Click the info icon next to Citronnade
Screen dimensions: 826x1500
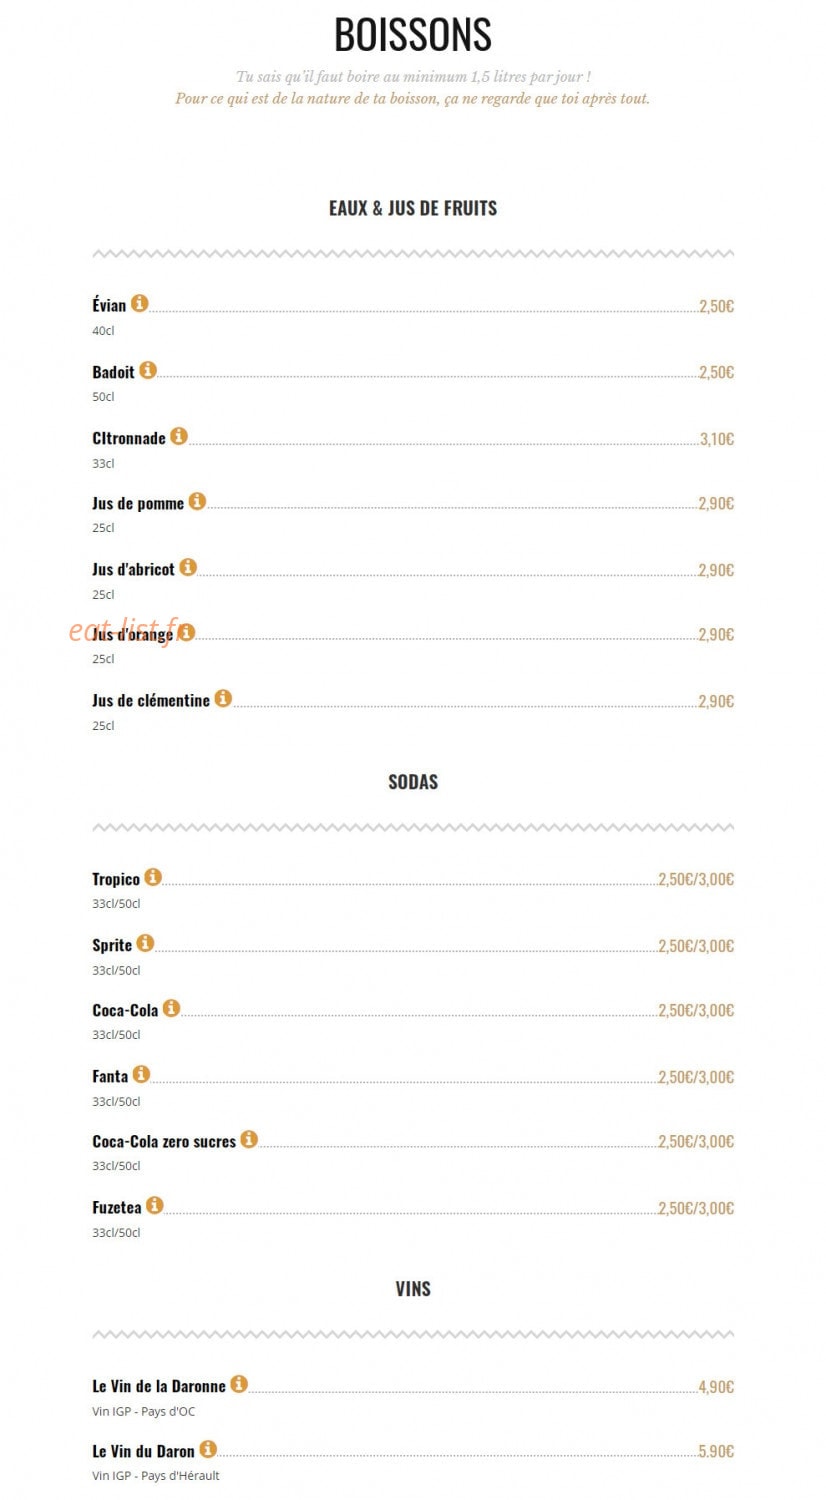179,436
